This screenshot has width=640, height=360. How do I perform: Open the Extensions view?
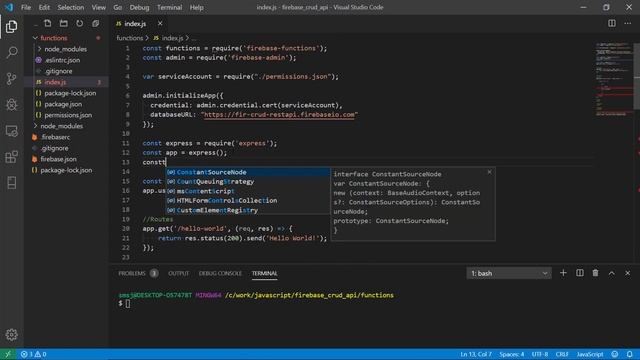(x=11, y=157)
